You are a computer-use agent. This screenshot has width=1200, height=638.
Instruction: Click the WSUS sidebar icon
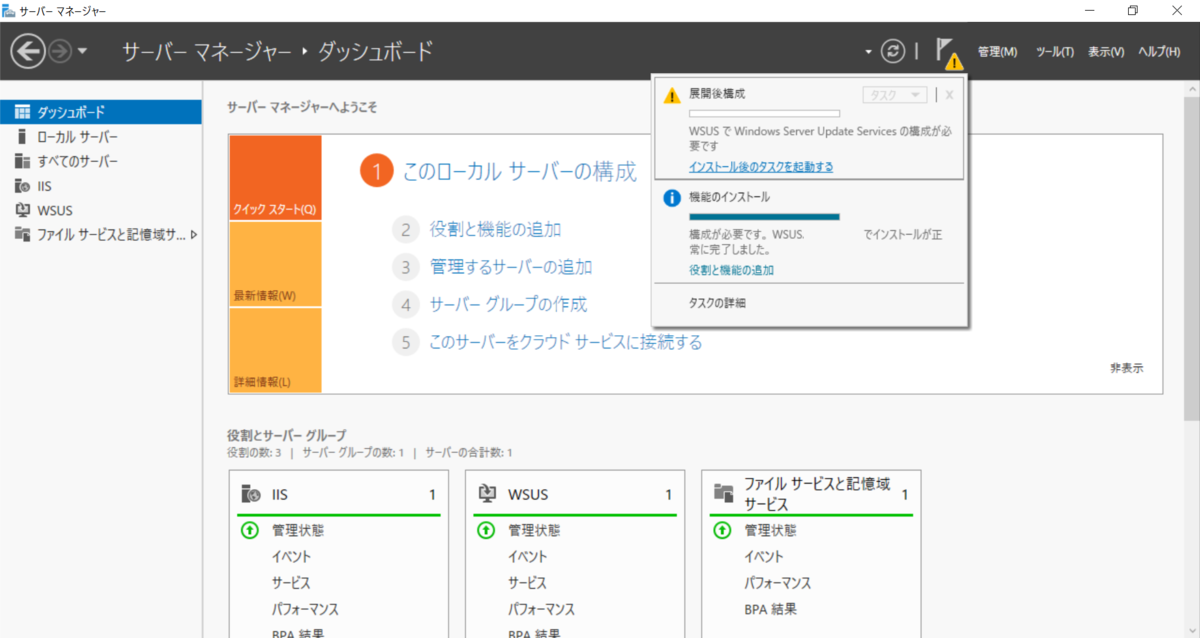point(22,210)
